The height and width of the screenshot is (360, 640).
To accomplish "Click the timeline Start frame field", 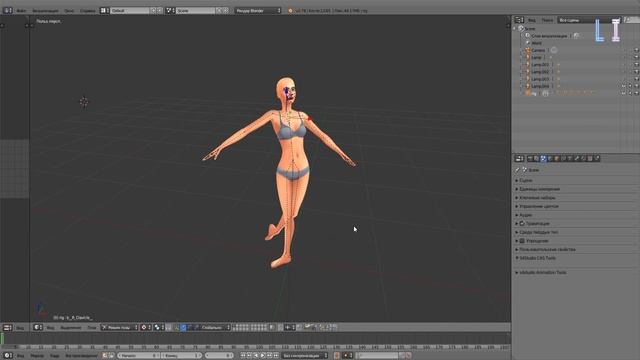I will (x=138, y=356).
